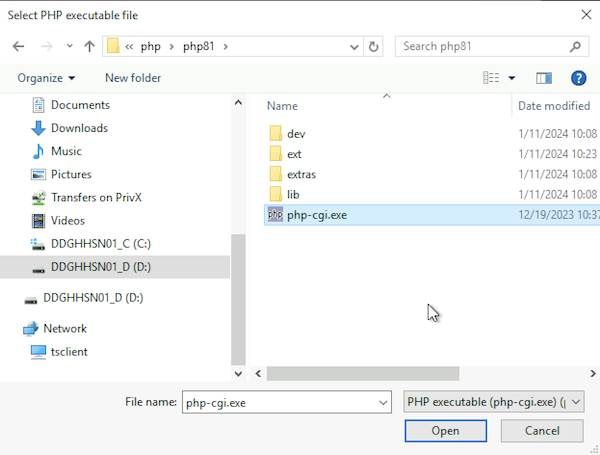Expand the address bar previous locations dropdown
This screenshot has width=600, height=455.
coord(354,46)
